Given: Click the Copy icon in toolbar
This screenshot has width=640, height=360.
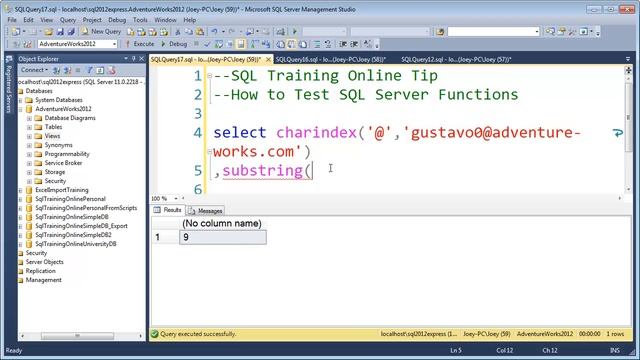Looking at the screenshot, I should tap(189, 31).
